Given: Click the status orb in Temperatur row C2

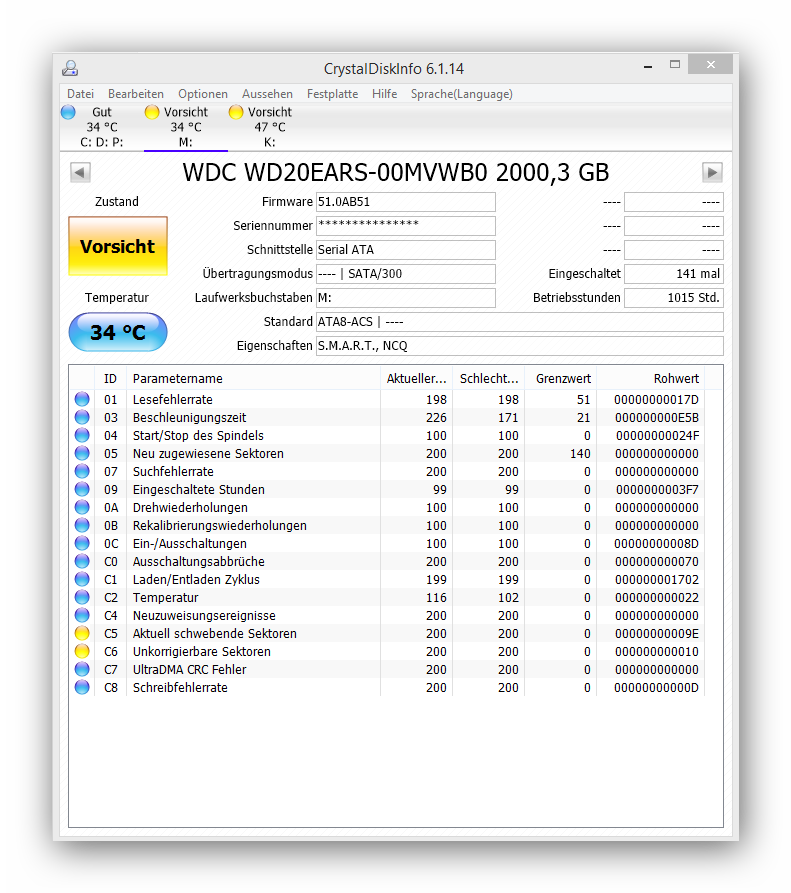Looking at the screenshot, I should point(82,597).
